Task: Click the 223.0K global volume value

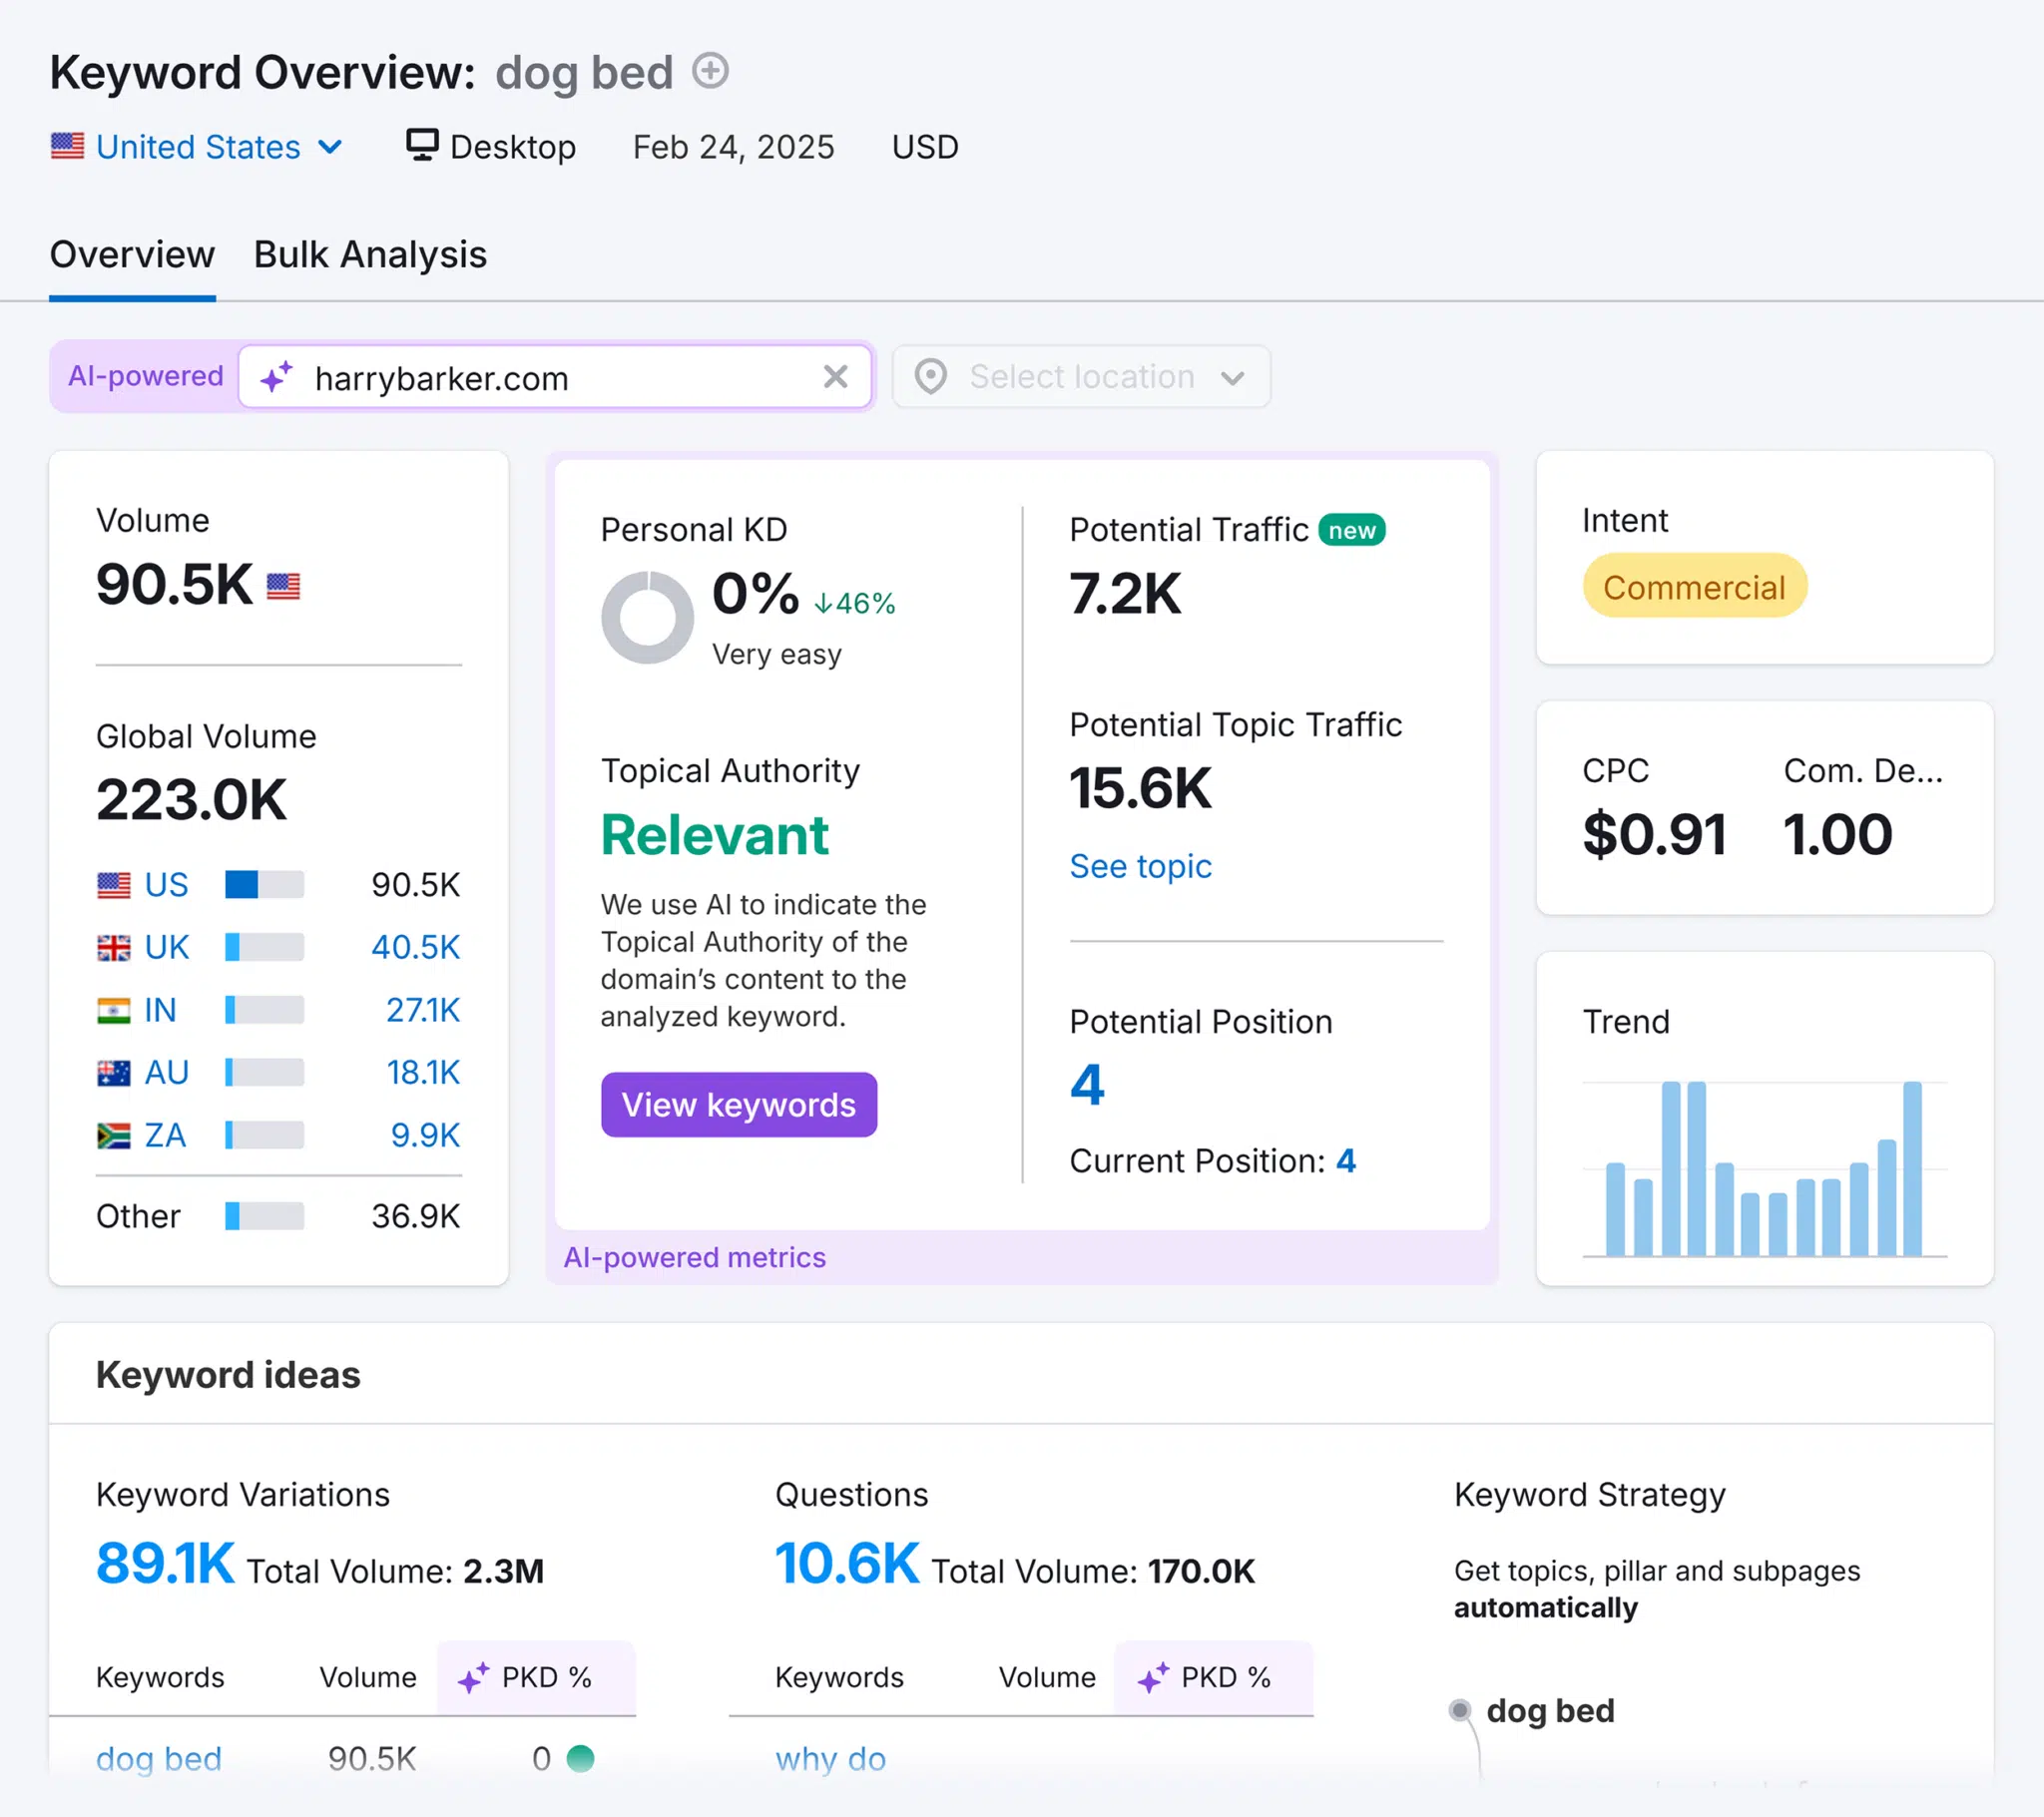Action: click(x=191, y=800)
